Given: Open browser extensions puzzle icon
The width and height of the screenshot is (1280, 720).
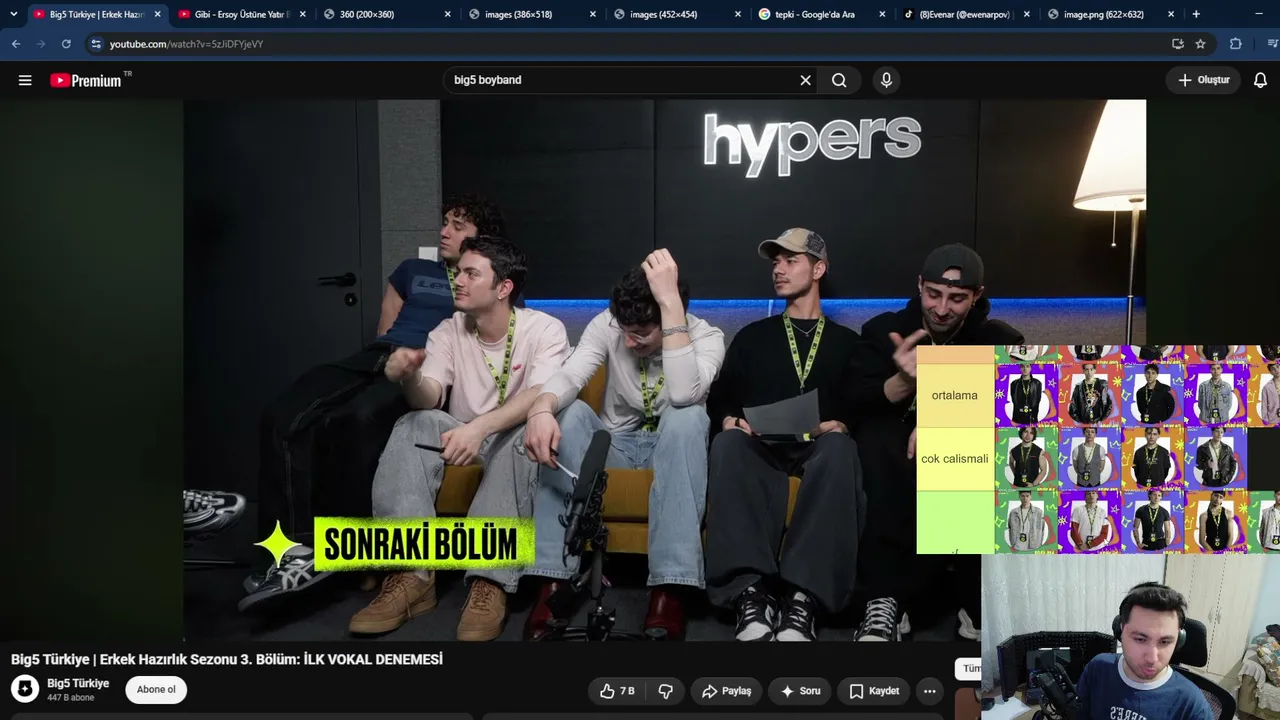Looking at the screenshot, I should [1236, 44].
